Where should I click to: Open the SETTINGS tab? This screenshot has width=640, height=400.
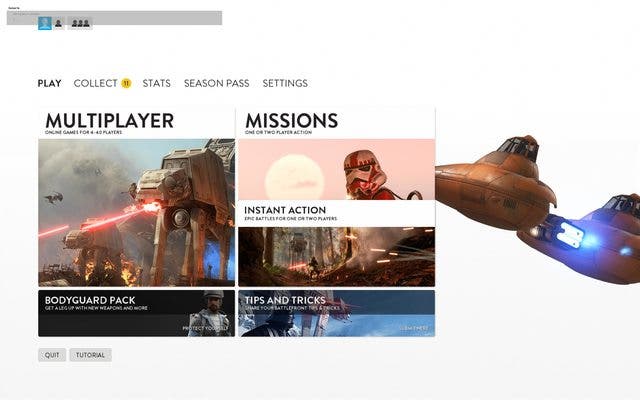pyautogui.click(x=285, y=83)
